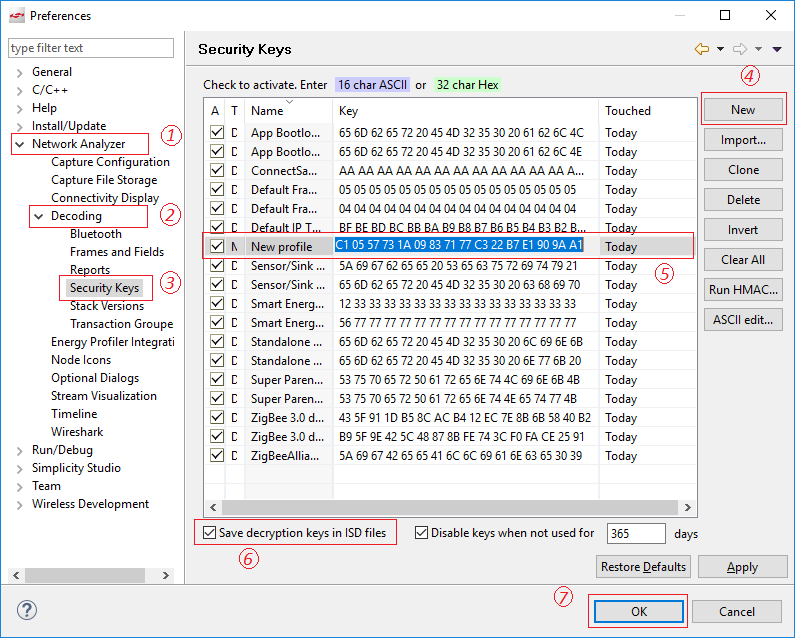Open the Connectivity Display page
This screenshot has width=795, height=638.
click(x=105, y=198)
